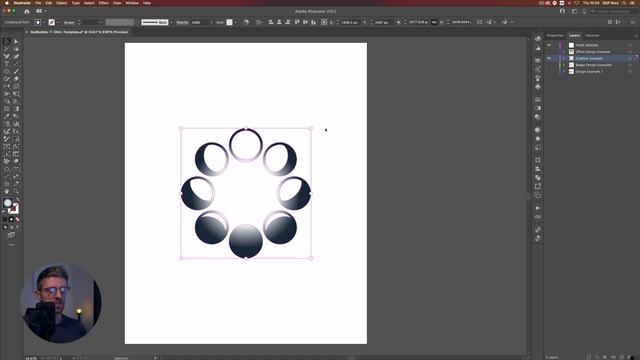Open the brush definition Basic dropdown

click(x=171, y=22)
